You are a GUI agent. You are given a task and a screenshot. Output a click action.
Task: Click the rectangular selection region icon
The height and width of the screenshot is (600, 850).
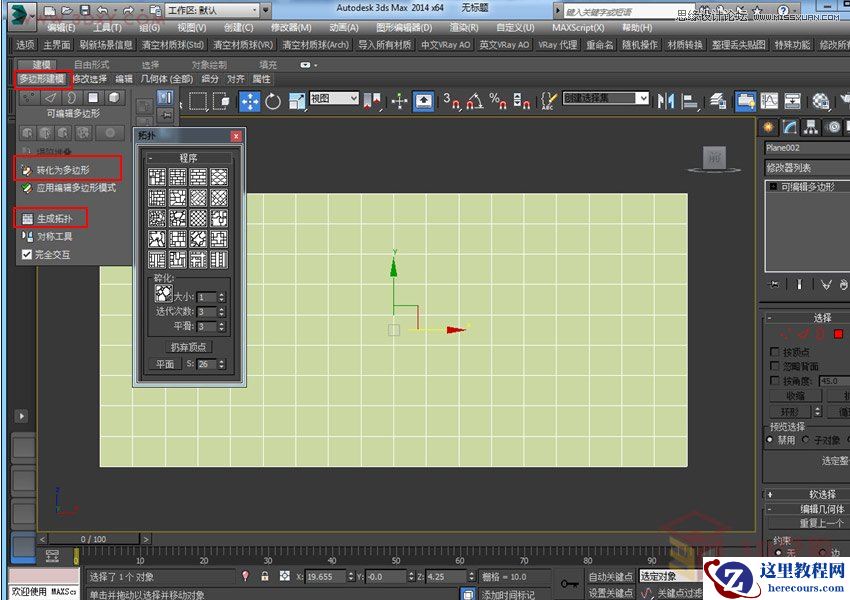199,101
